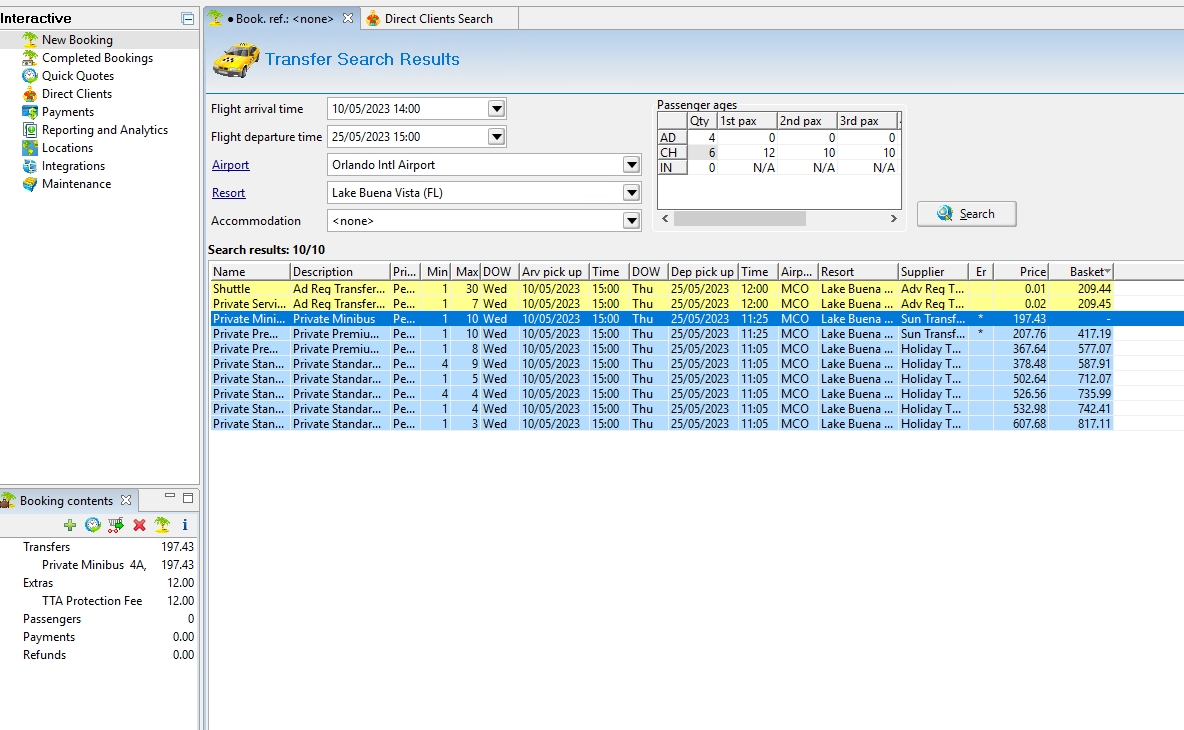Switch to Direct Clients Search tab
1184x730 pixels.
click(x=438, y=18)
